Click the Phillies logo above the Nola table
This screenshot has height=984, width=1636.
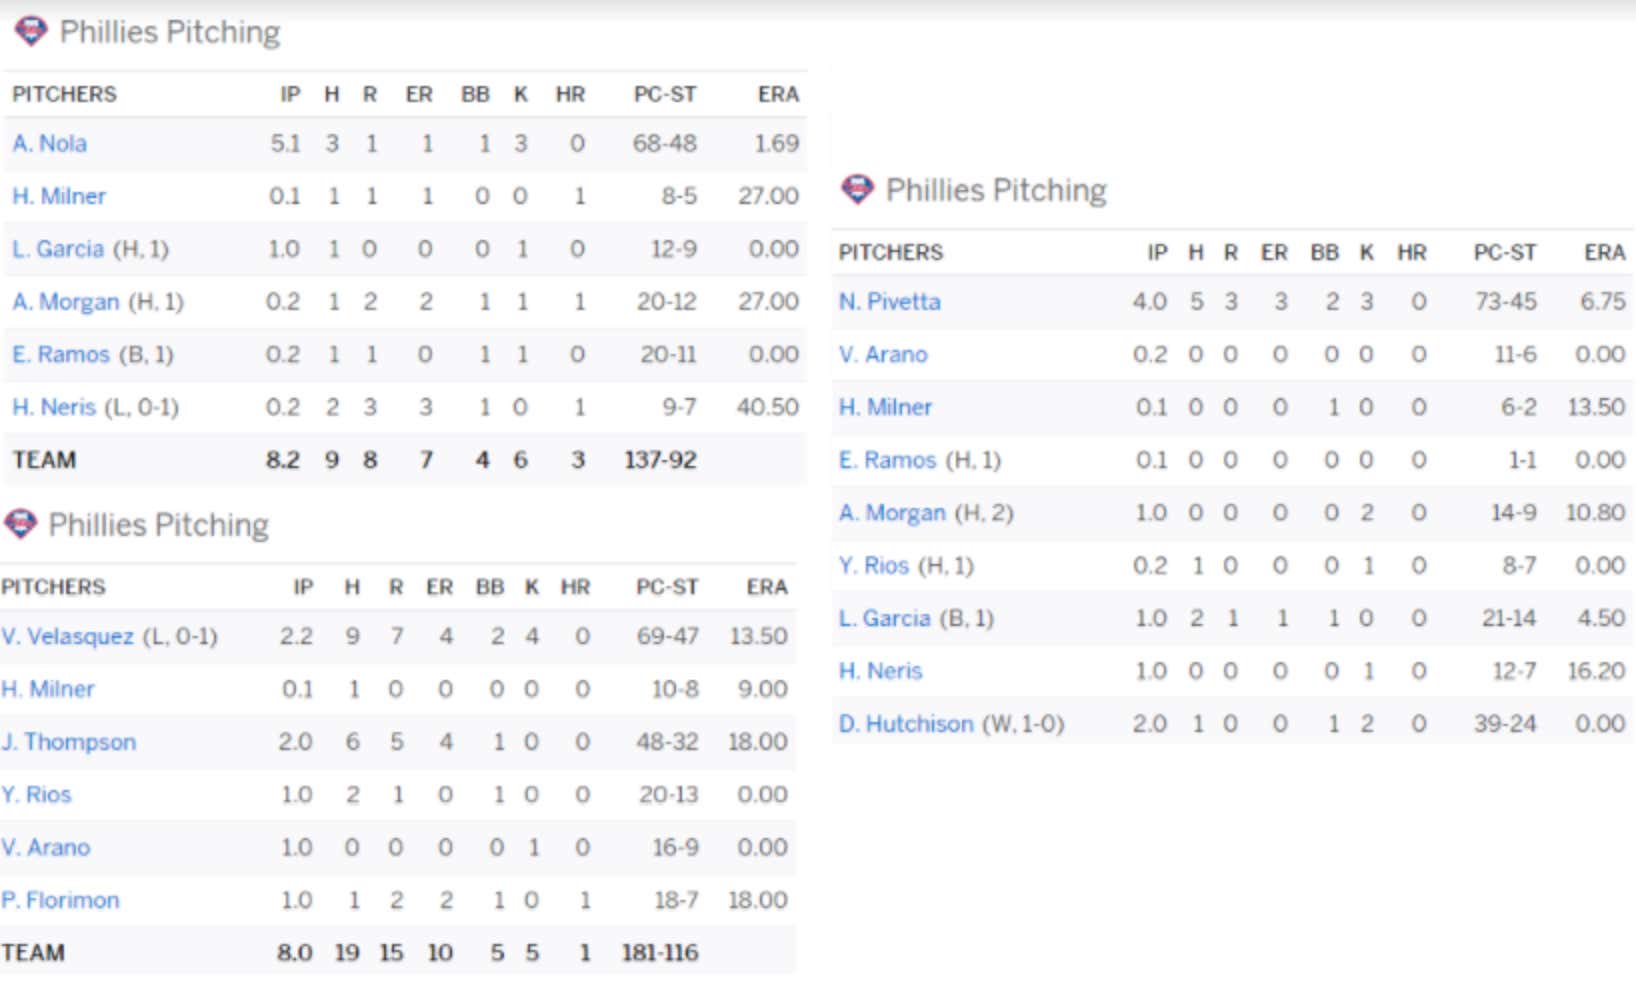pyautogui.click(x=31, y=31)
